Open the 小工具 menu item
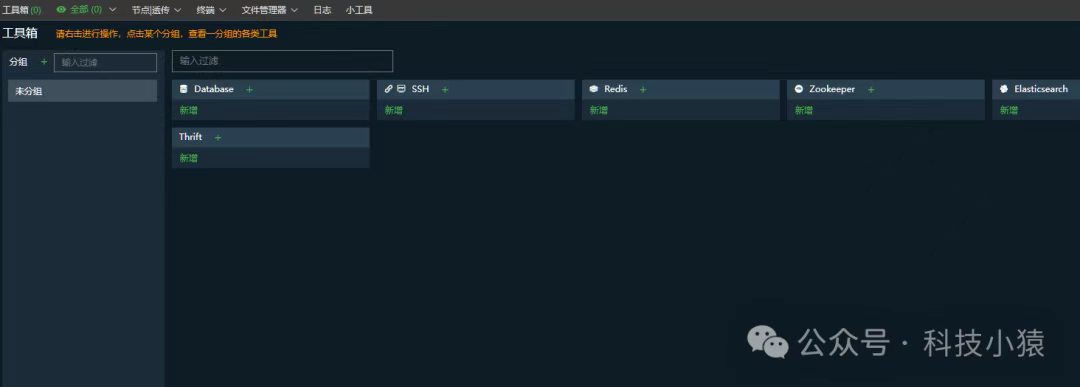 coord(359,10)
